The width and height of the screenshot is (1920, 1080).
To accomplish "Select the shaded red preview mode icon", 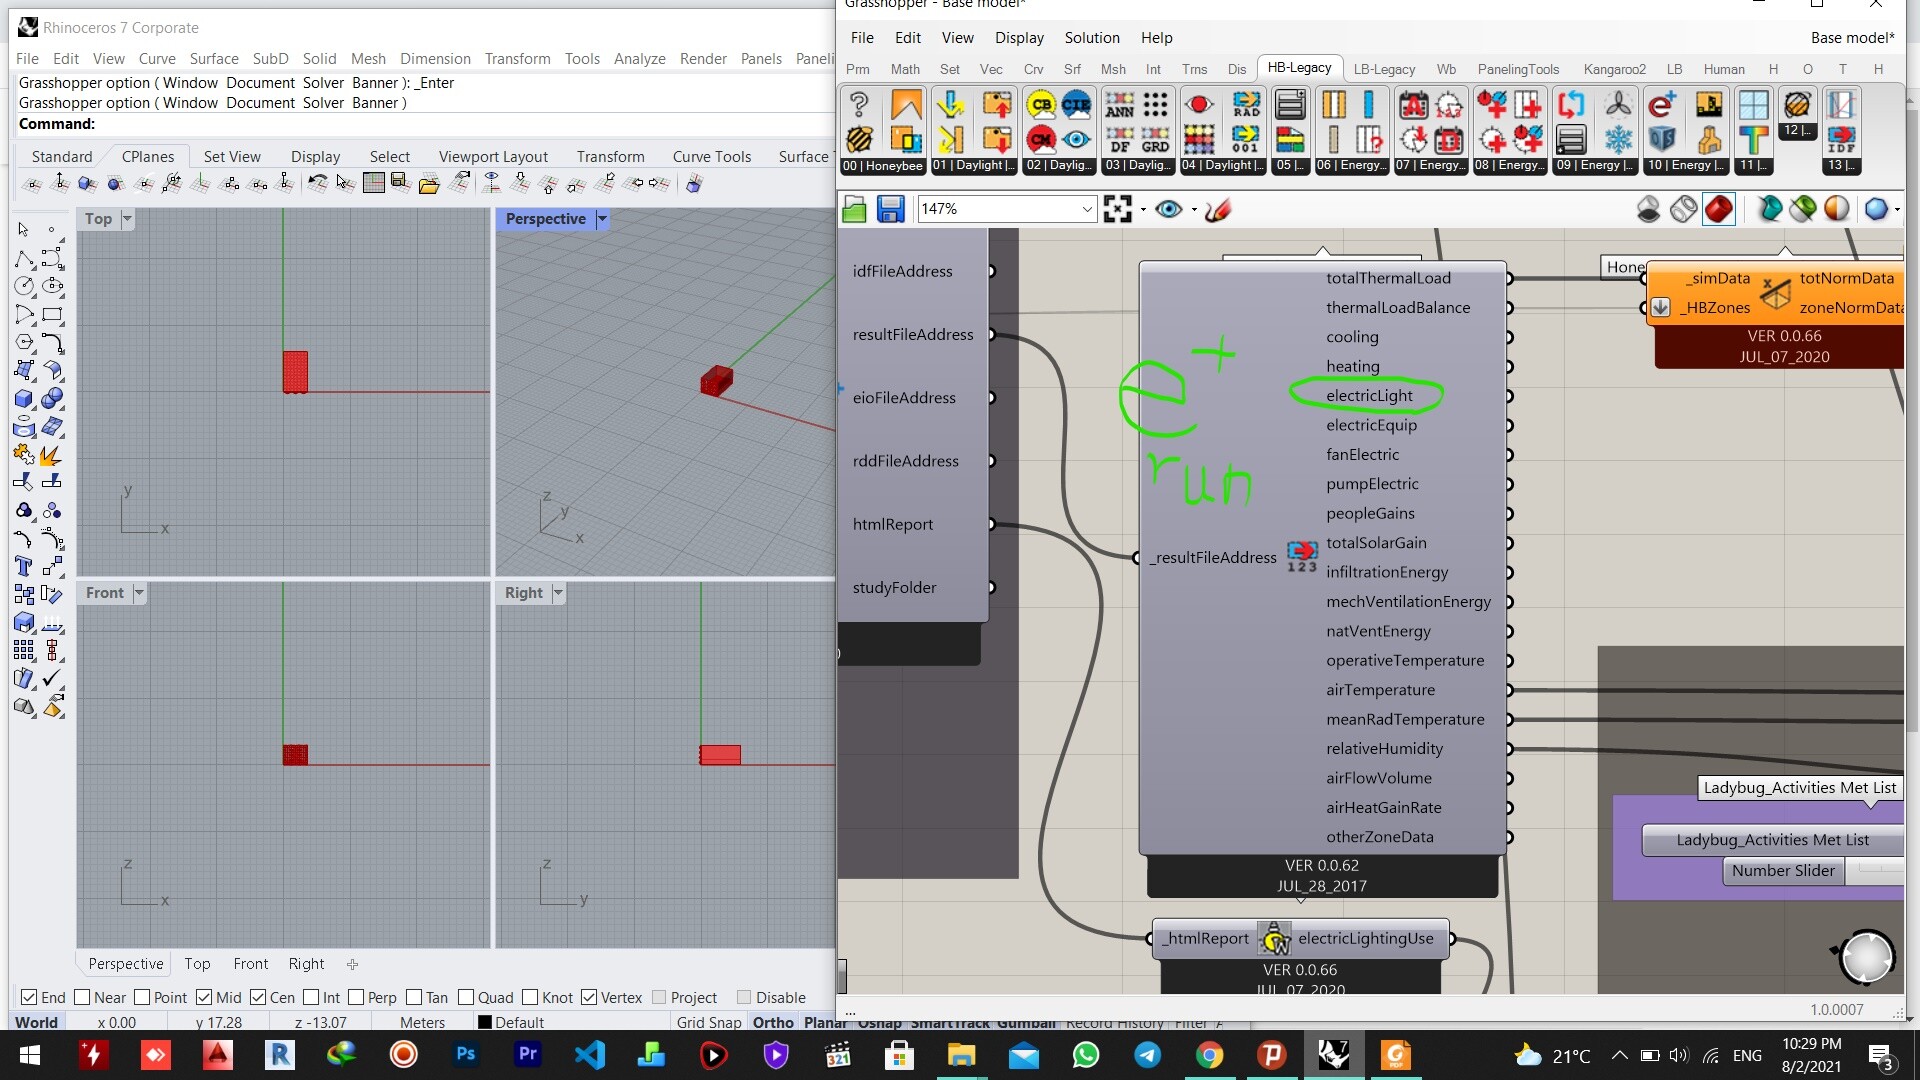I will (1718, 209).
